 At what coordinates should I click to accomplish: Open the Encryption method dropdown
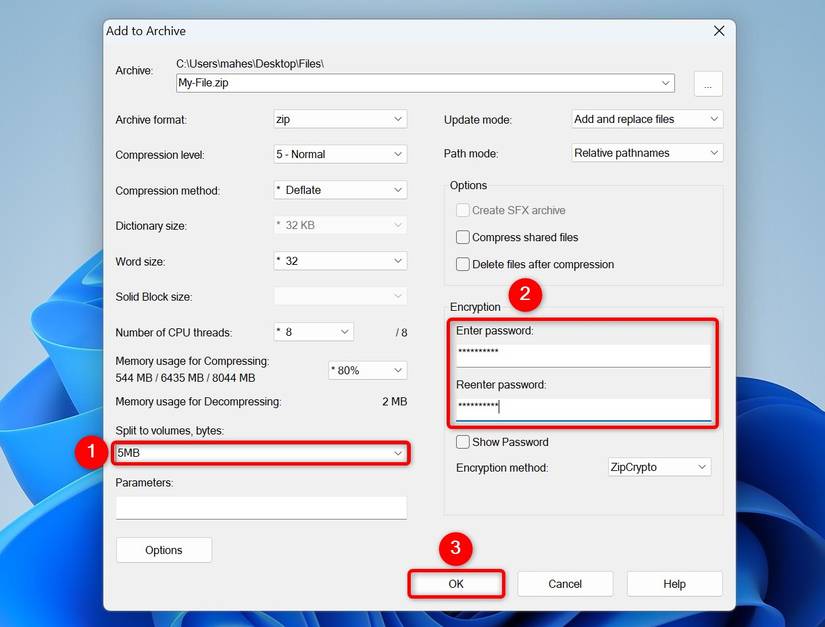tap(699, 466)
